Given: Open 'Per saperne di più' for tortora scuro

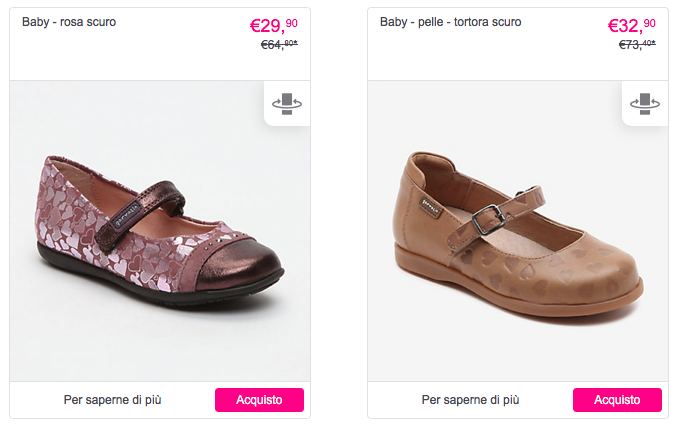Looking at the screenshot, I should [470, 400].
